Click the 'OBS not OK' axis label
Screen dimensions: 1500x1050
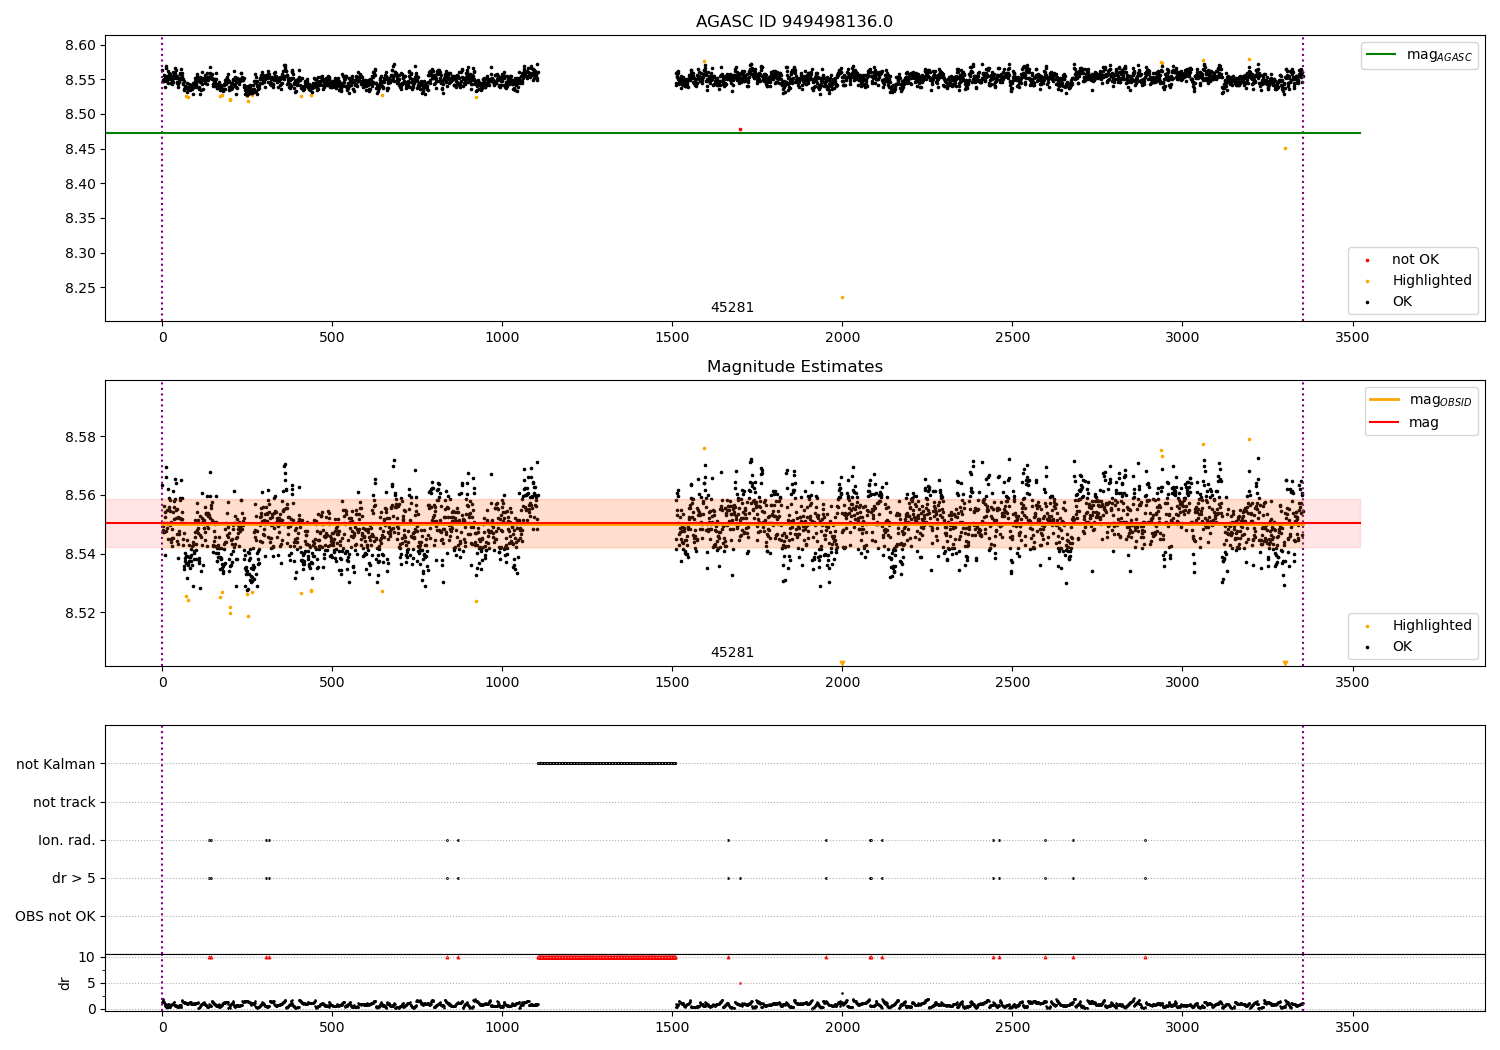[55, 917]
